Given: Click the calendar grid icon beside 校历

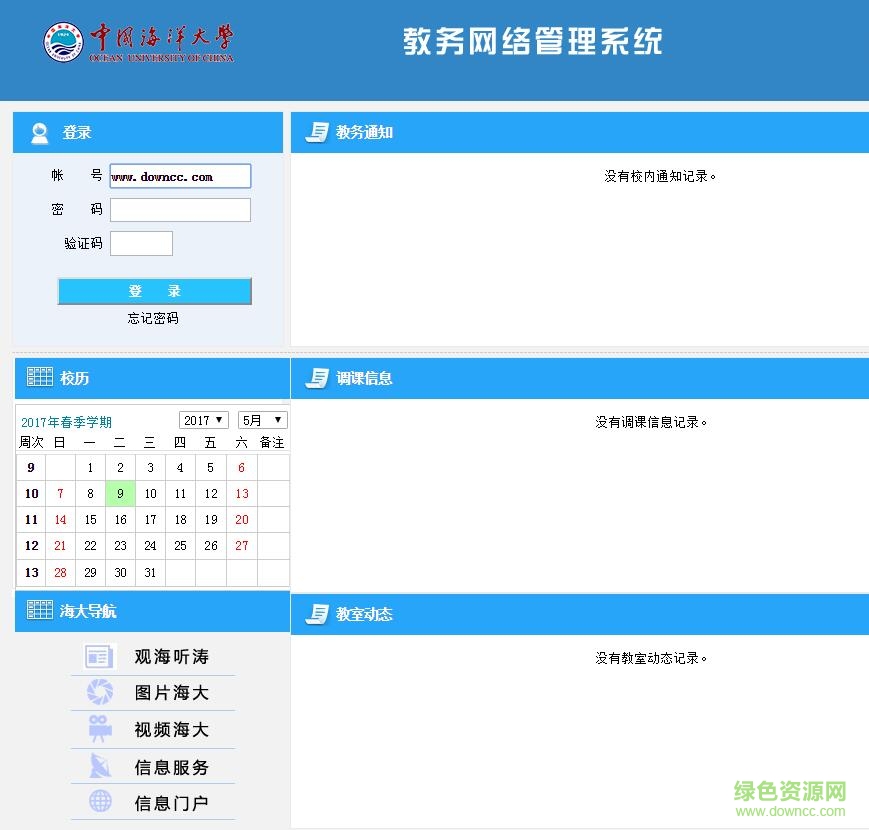Looking at the screenshot, I should coord(40,377).
